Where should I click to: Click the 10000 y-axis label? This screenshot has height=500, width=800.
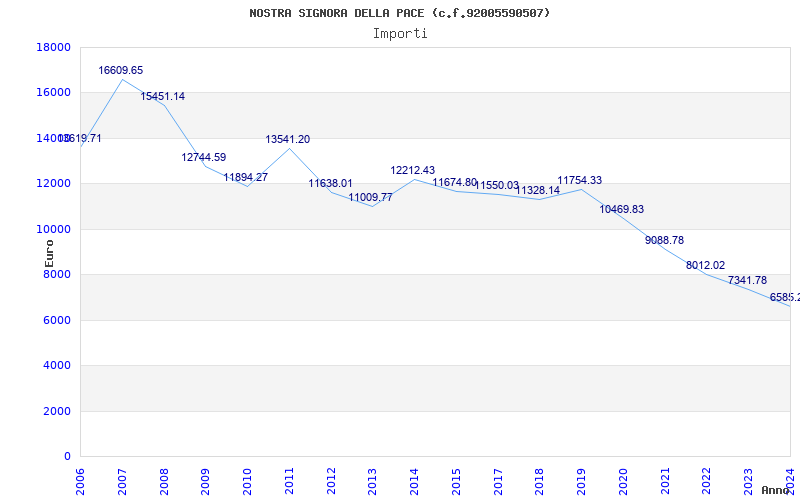[x=53, y=229]
